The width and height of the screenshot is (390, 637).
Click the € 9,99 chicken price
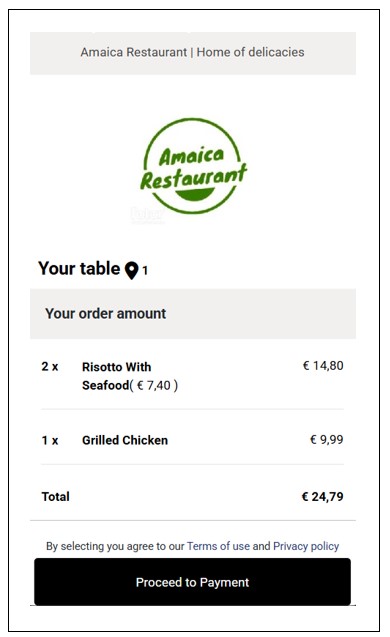[x=327, y=440]
